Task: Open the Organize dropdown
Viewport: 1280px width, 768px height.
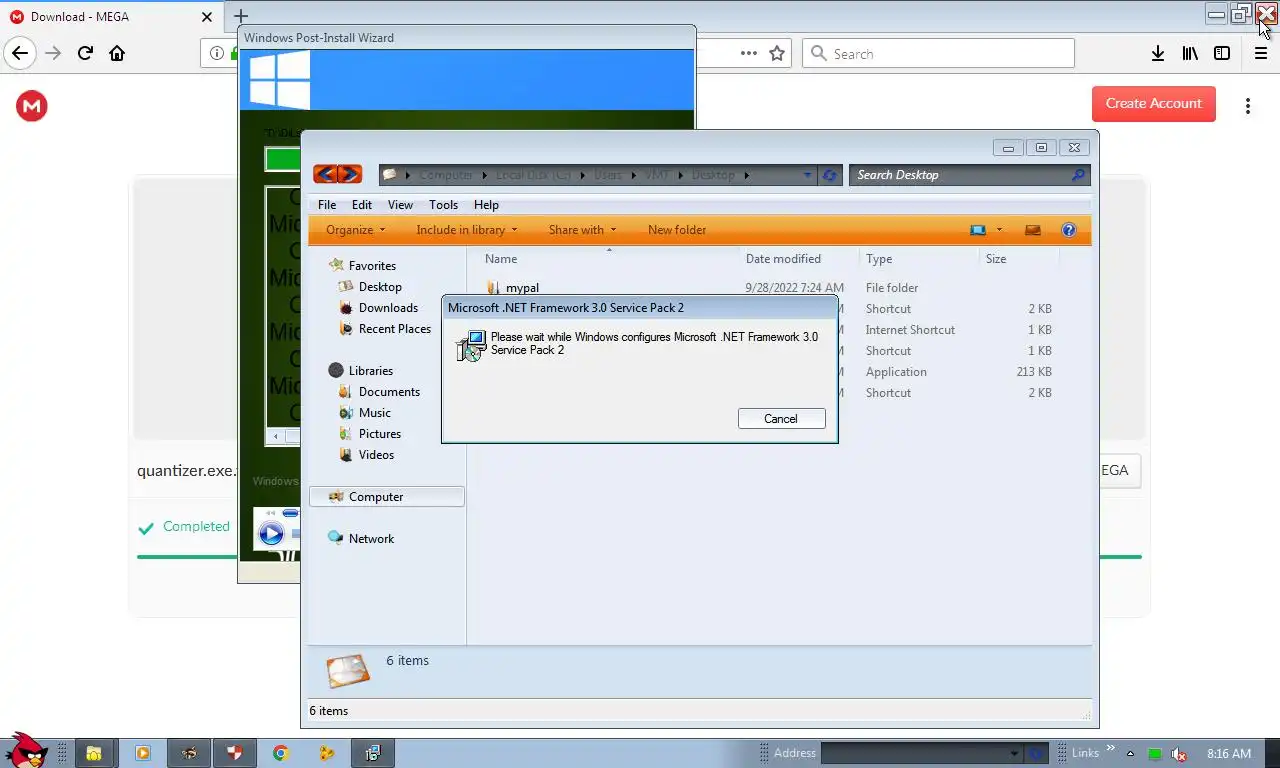Action: pos(355,230)
